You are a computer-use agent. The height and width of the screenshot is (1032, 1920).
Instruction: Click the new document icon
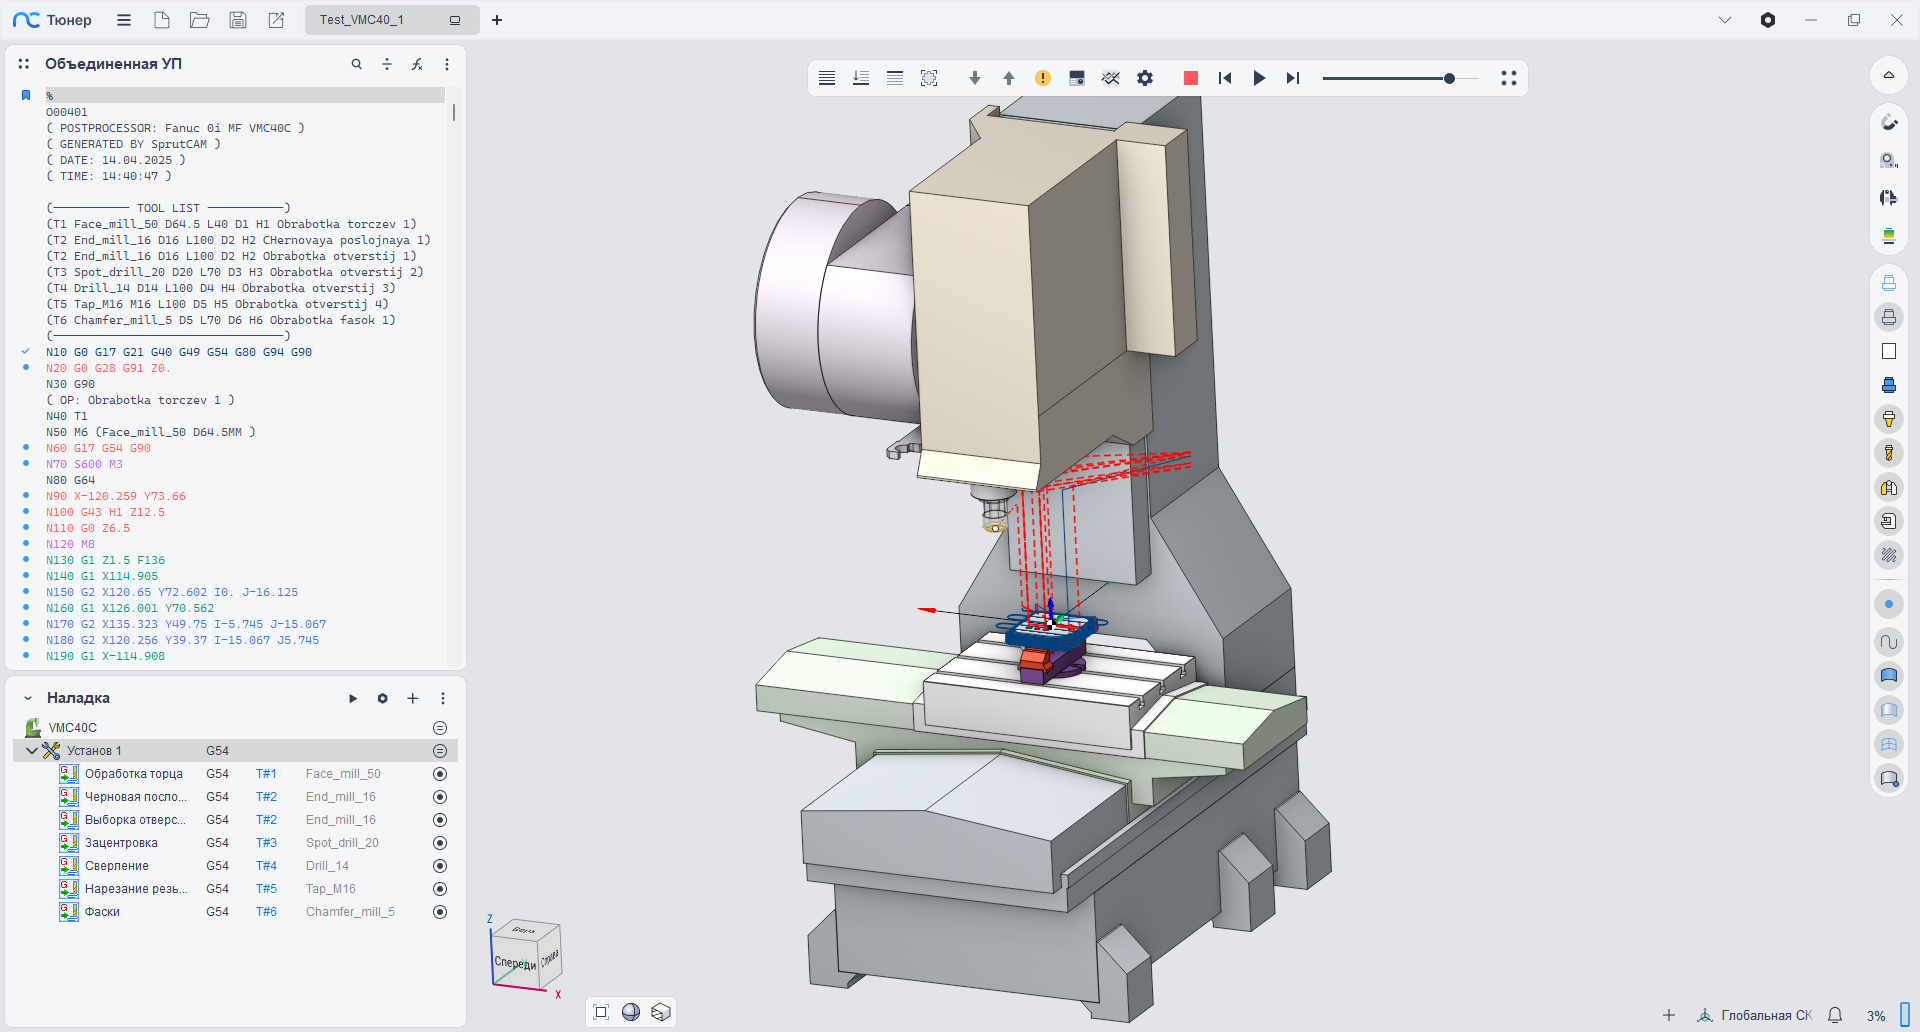coord(162,20)
